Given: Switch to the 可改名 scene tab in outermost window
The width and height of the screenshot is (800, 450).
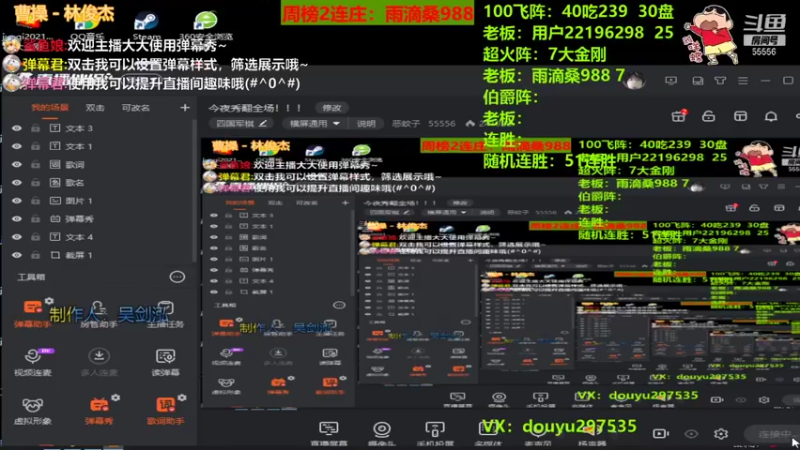Looking at the screenshot, I should [136, 108].
